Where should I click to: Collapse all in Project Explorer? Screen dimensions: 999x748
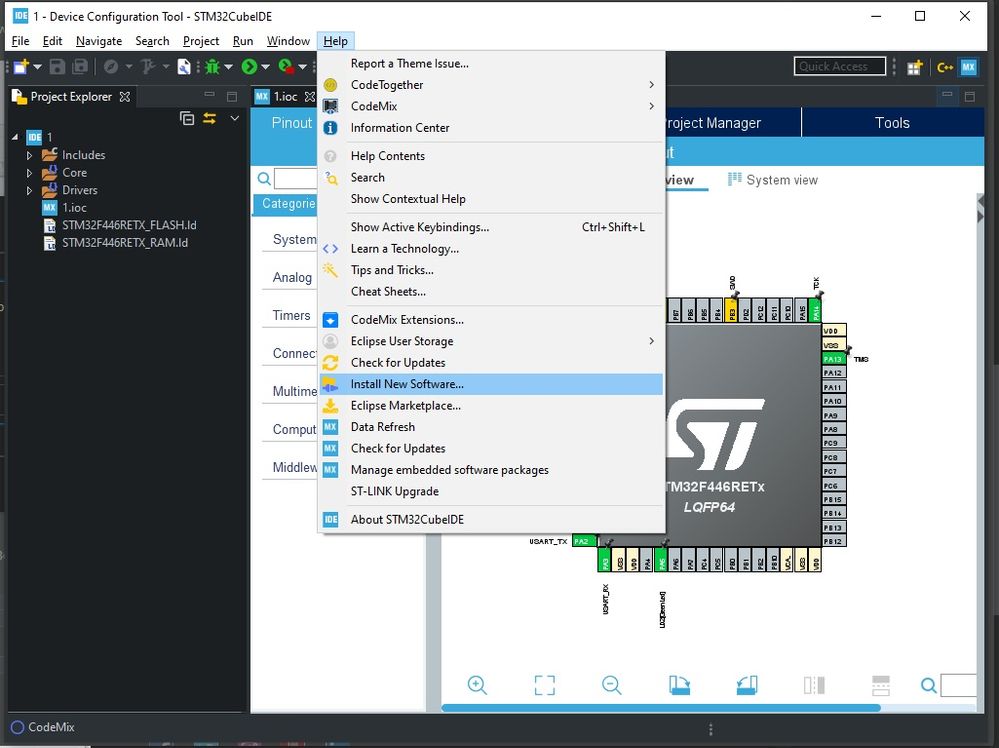tap(187, 119)
